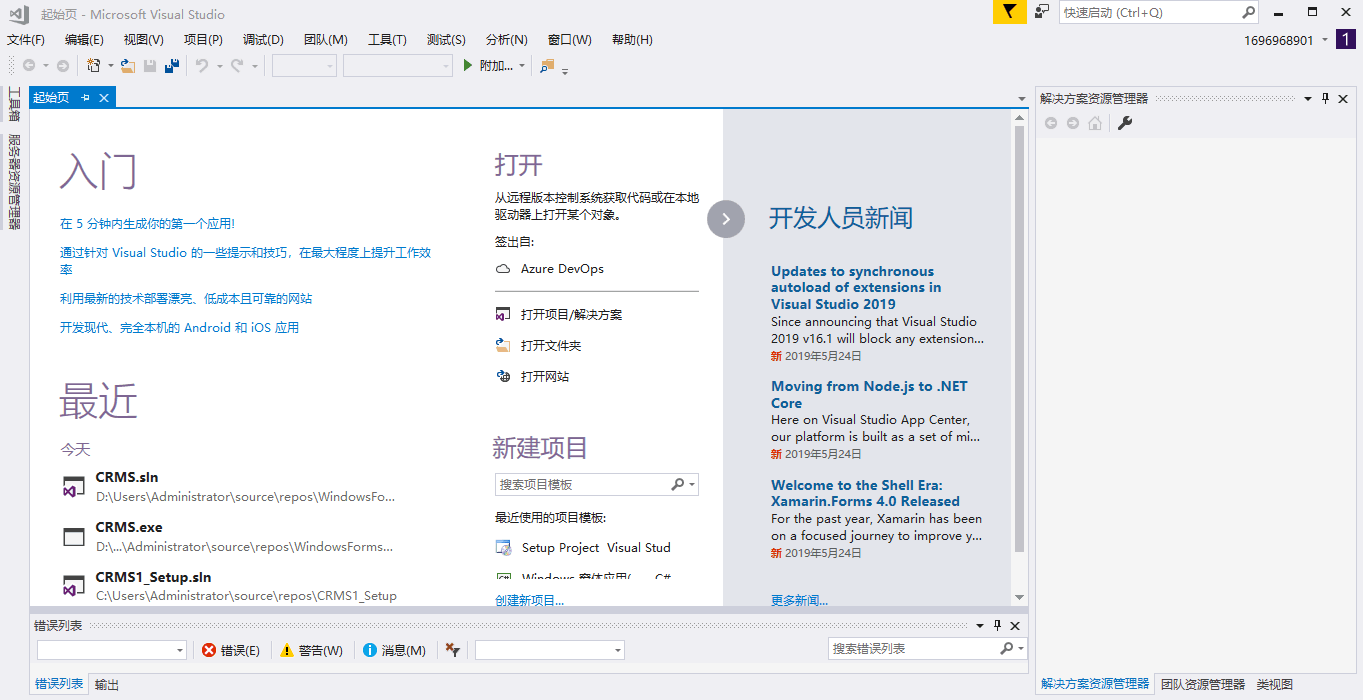Open the toolbar overflow options arrow
Viewport: 1363px width, 700px height.
pyautogui.click(x=565, y=70)
